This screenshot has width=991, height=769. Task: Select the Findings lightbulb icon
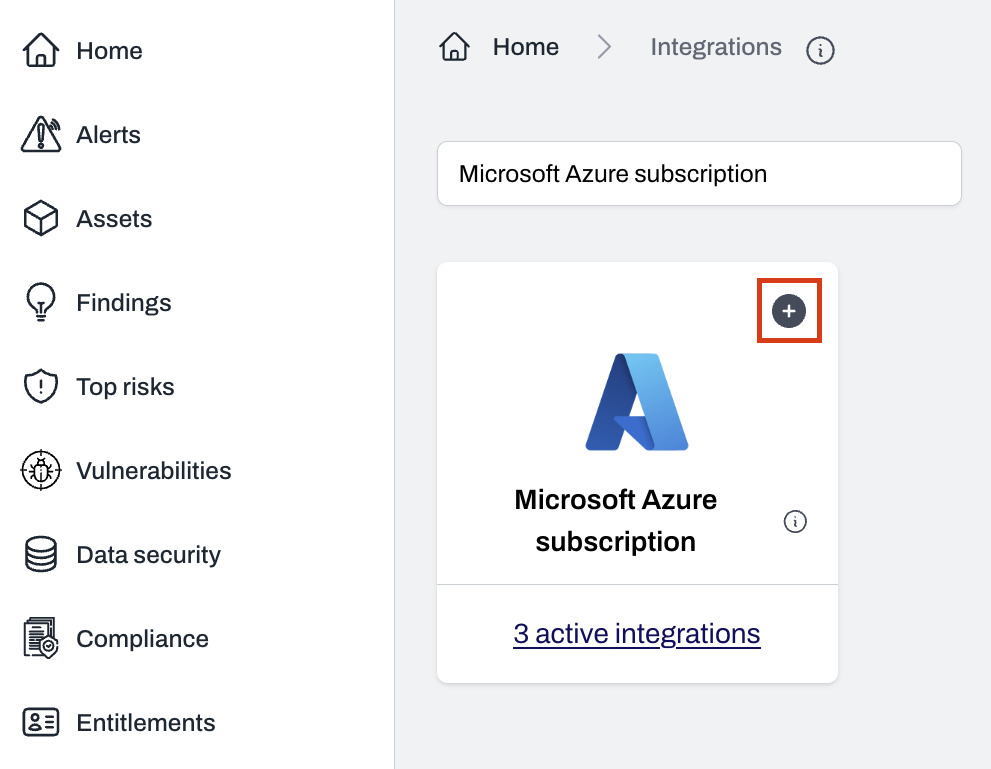(x=40, y=303)
